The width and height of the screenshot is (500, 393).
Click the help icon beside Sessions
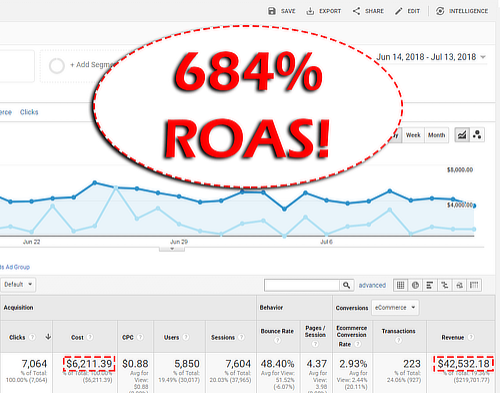(x=241, y=337)
